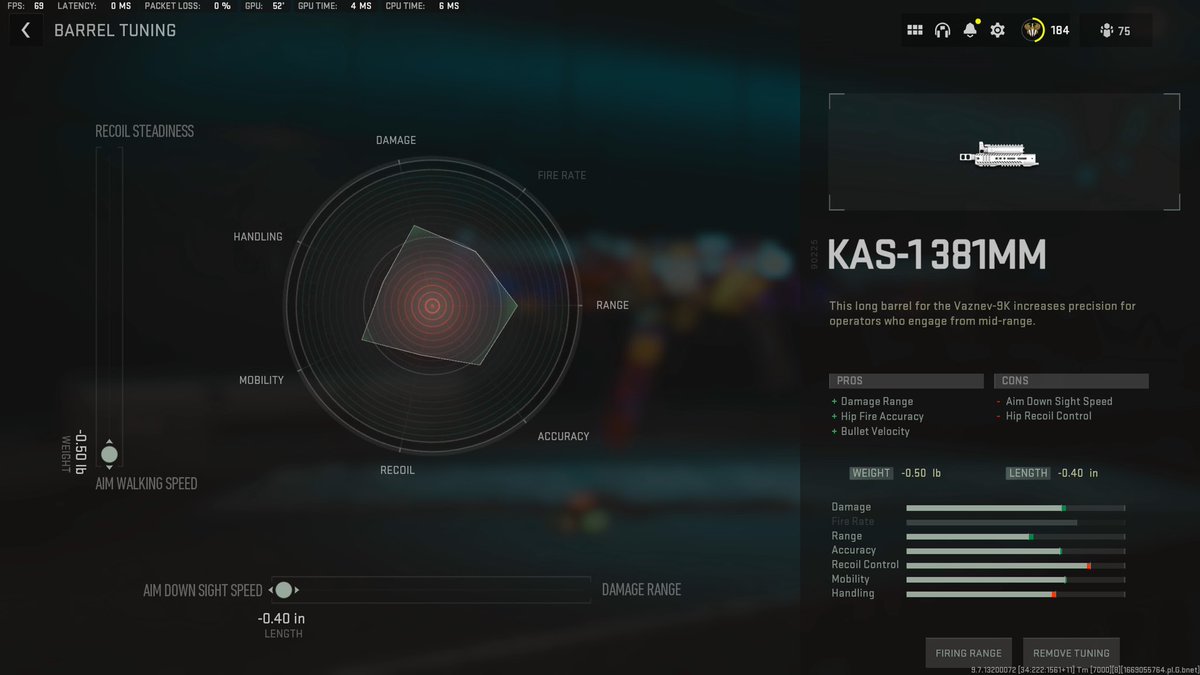1200x675 pixels.
Task: Click the Fire Rate stat bar
Action: click(1016, 522)
